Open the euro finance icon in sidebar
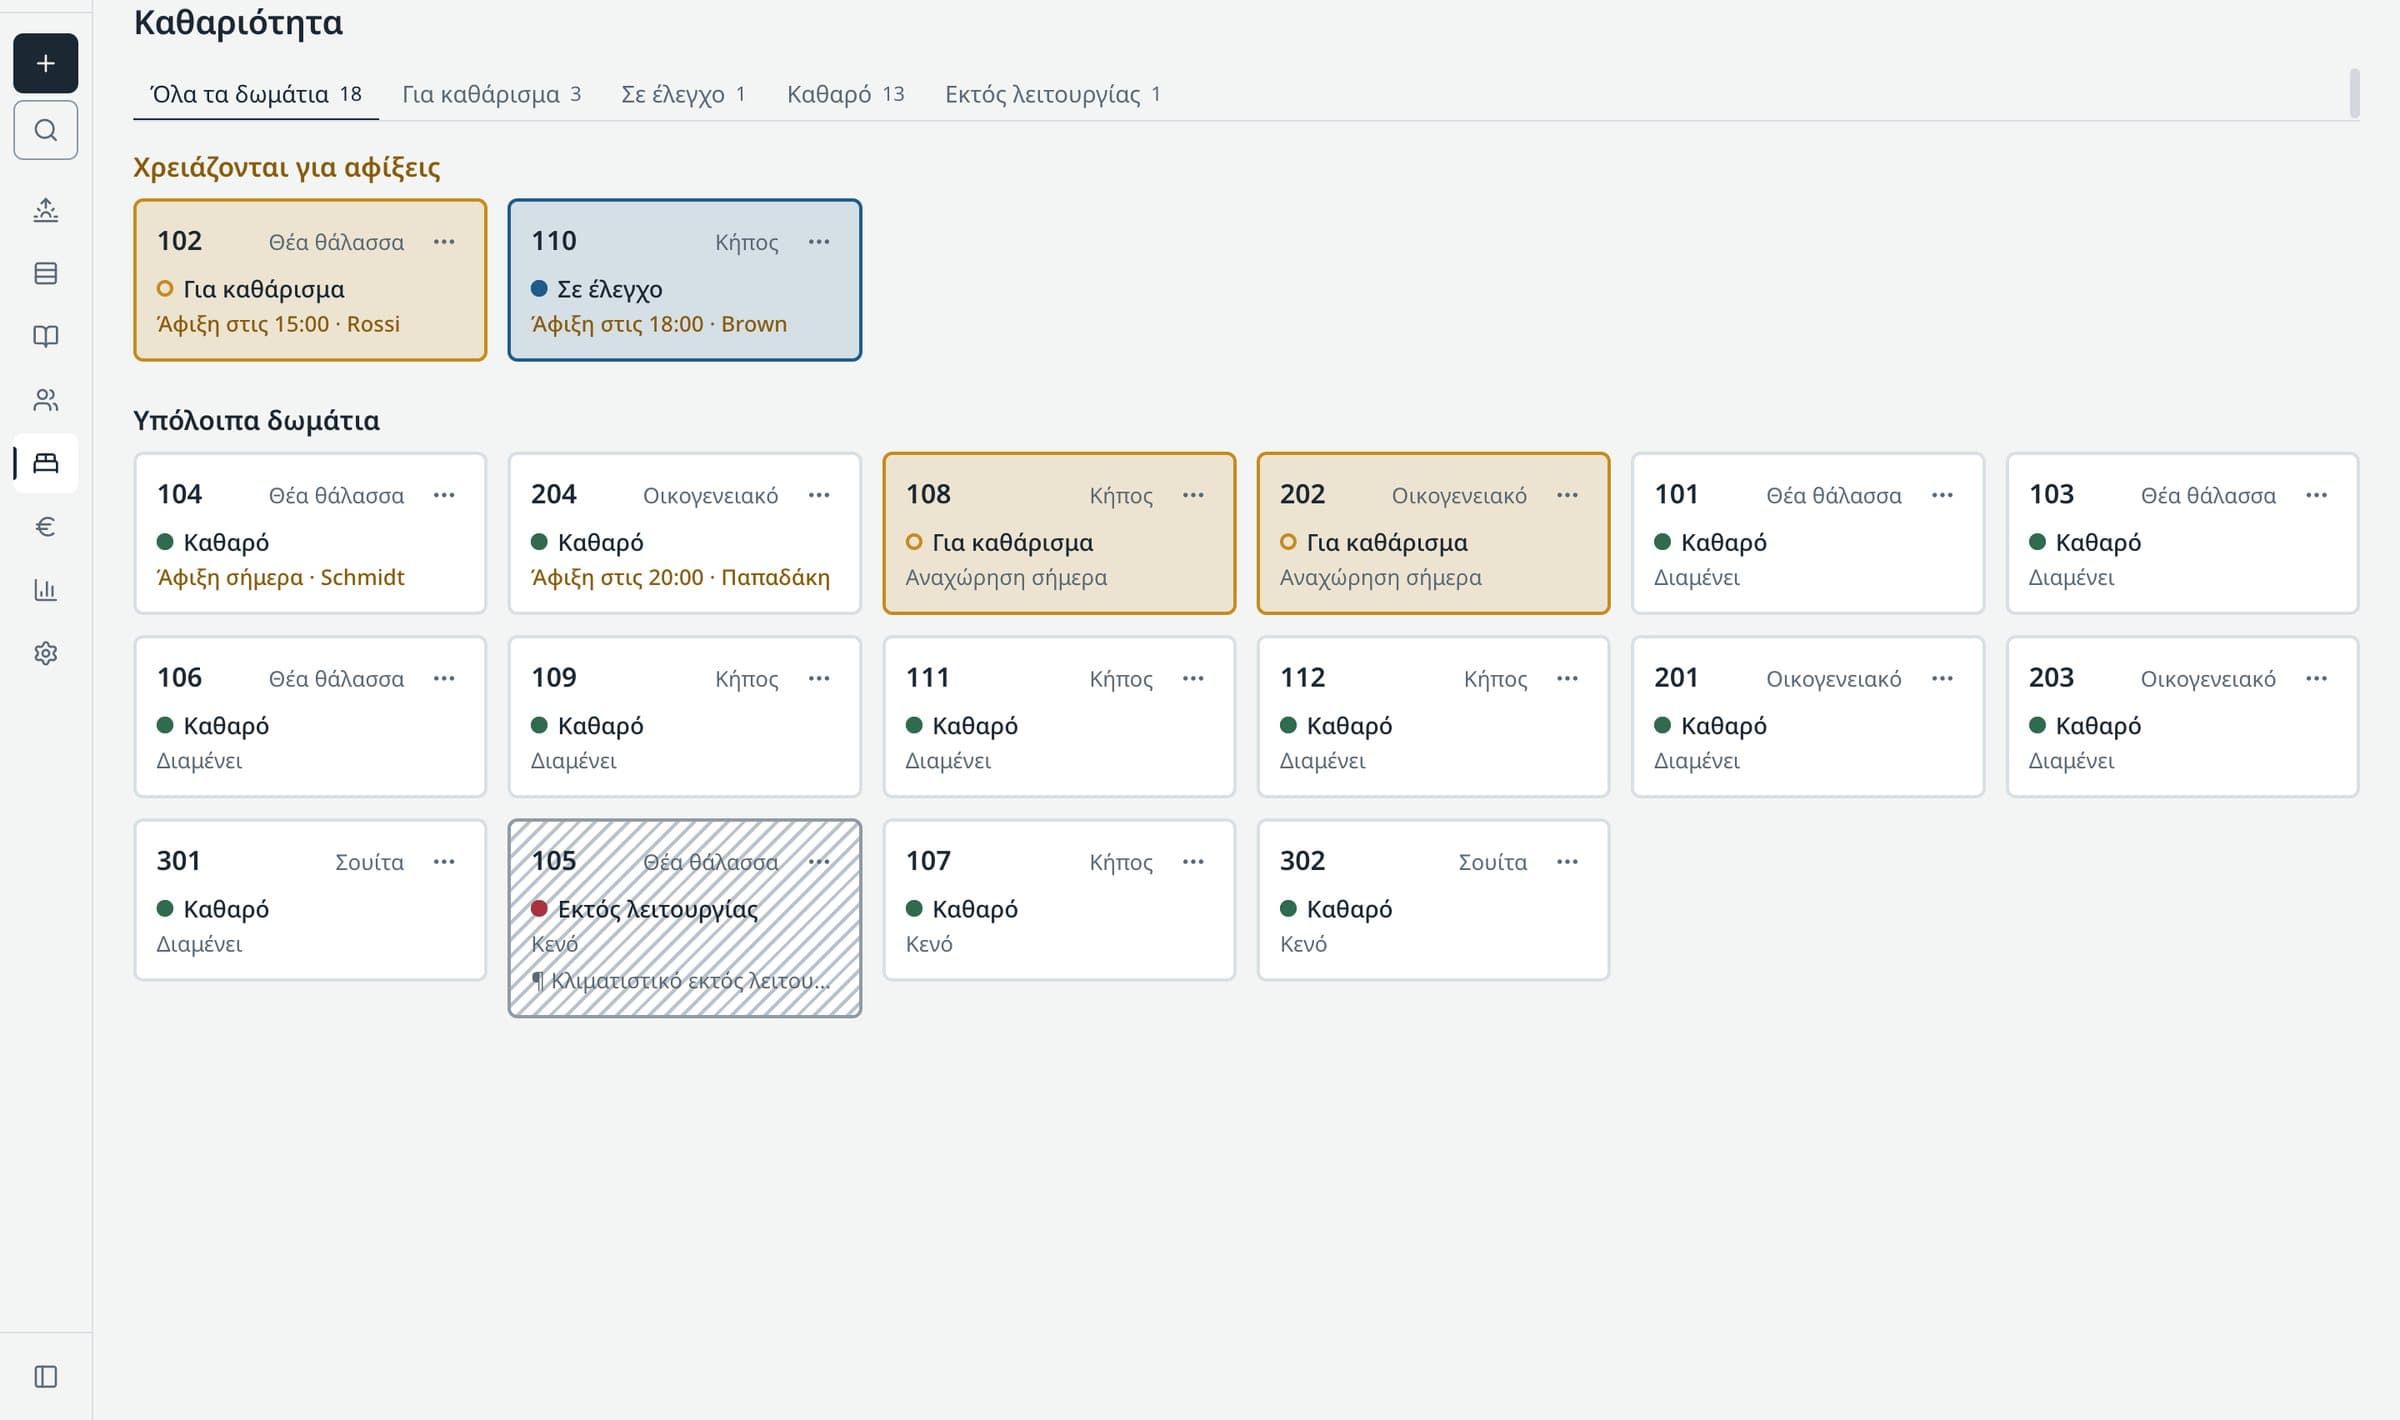The width and height of the screenshot is (2400, 1420). [45, 526]
